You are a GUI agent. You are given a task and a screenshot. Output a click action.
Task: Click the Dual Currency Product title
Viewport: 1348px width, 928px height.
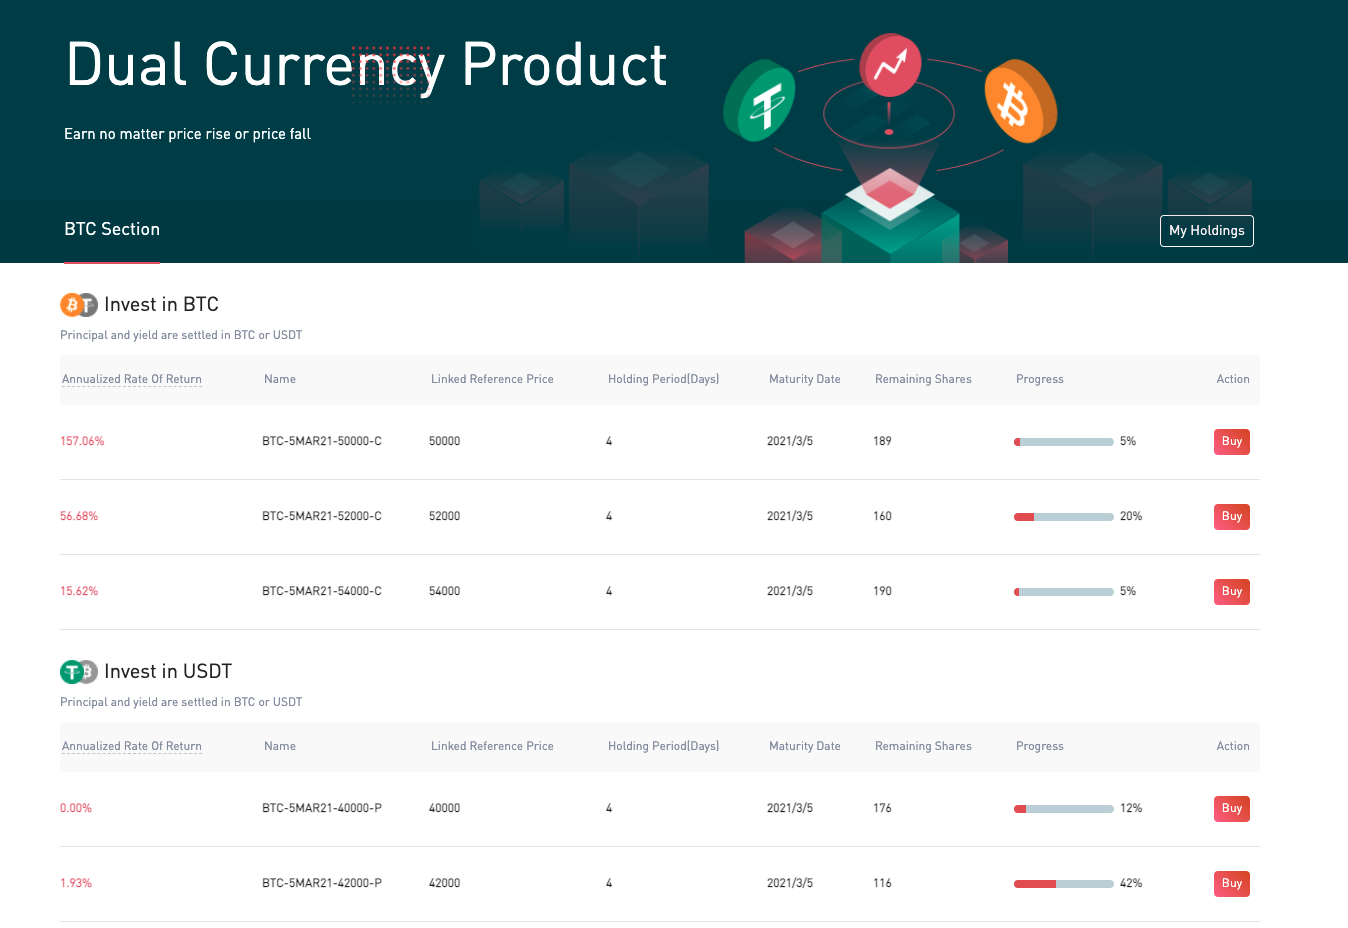[366, 67]
